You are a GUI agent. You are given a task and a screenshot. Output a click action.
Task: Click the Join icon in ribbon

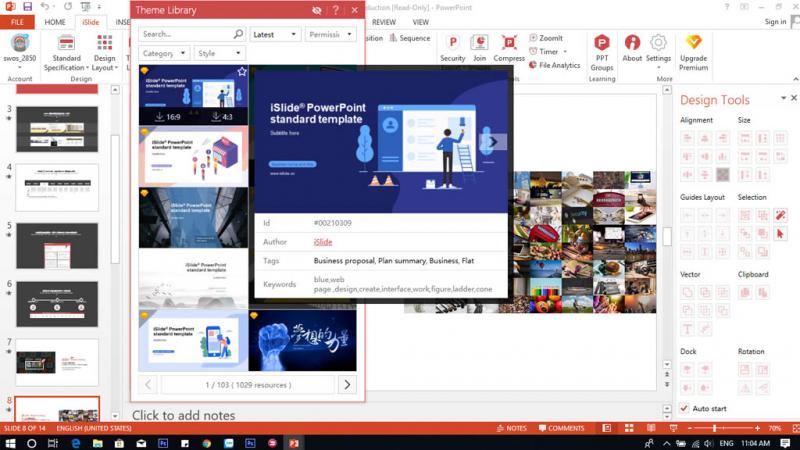click(479, 47)
